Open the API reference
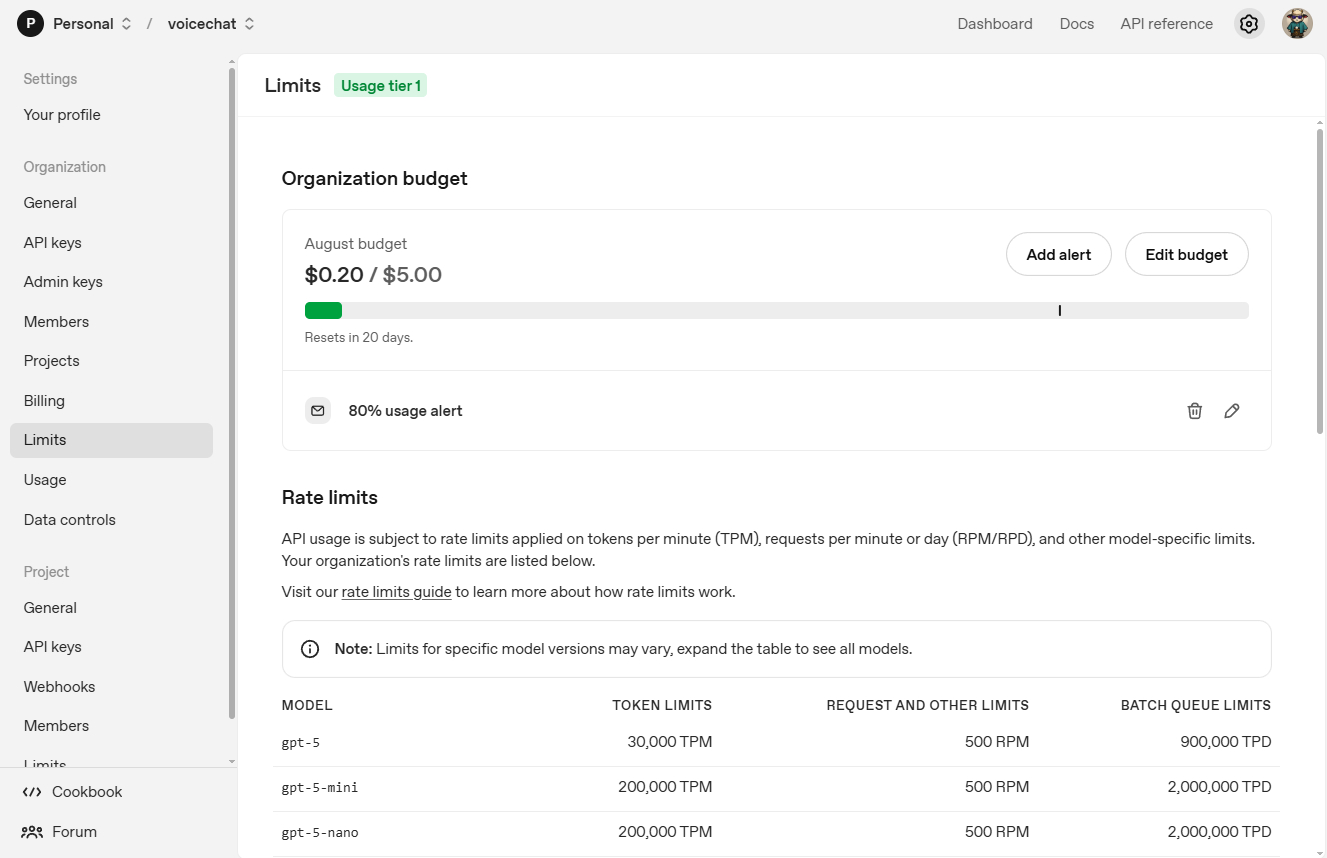Viewport: 1327px width, 858px height. pyautogui.click(x=1167, y=24)
